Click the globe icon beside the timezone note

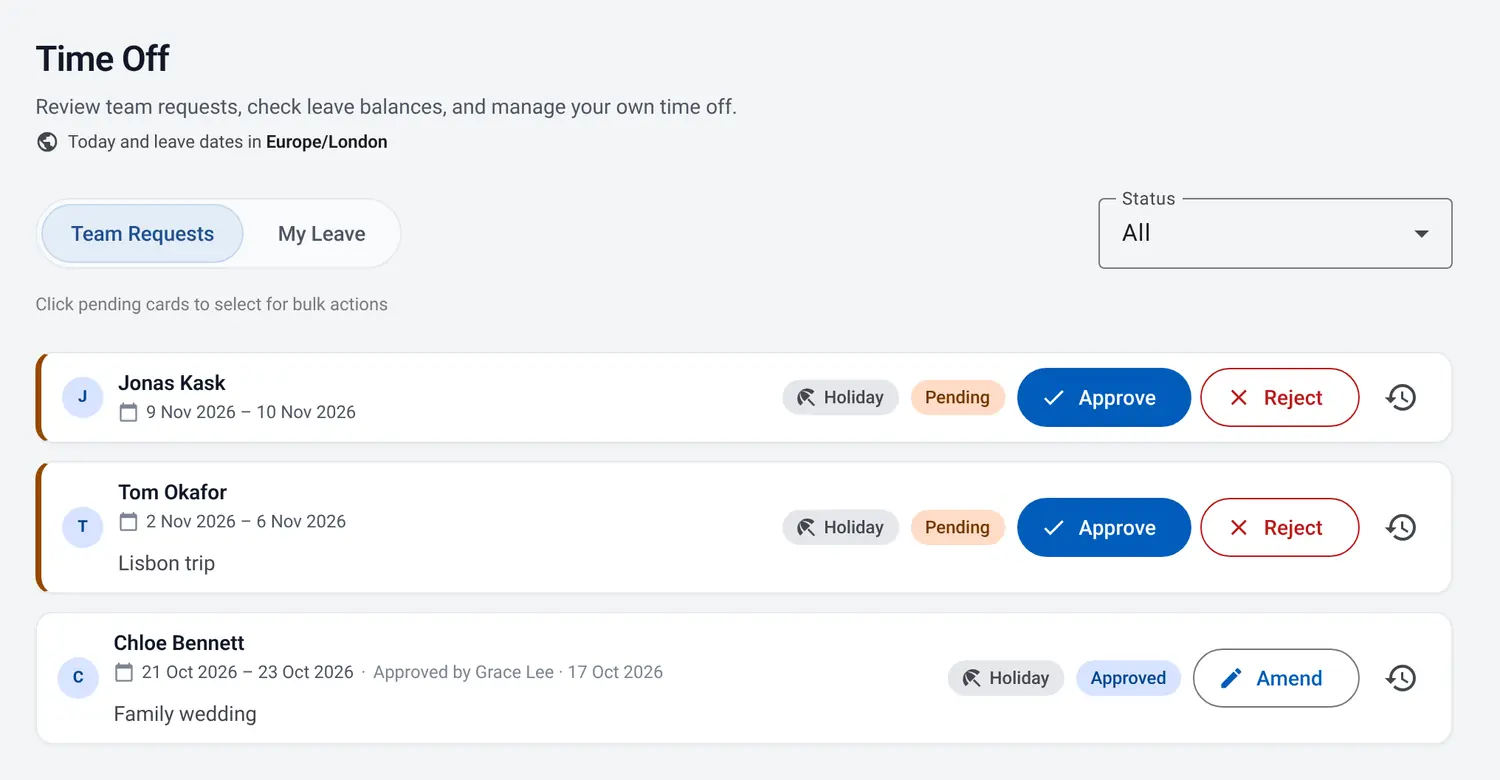pos(47,142)
